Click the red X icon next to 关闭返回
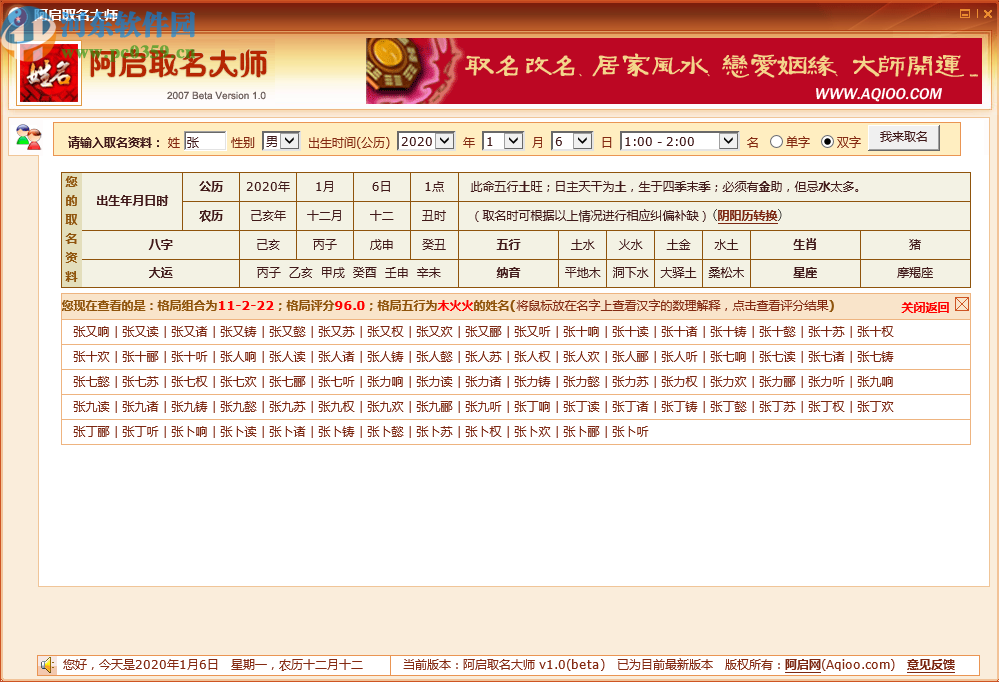 point(961,302)
